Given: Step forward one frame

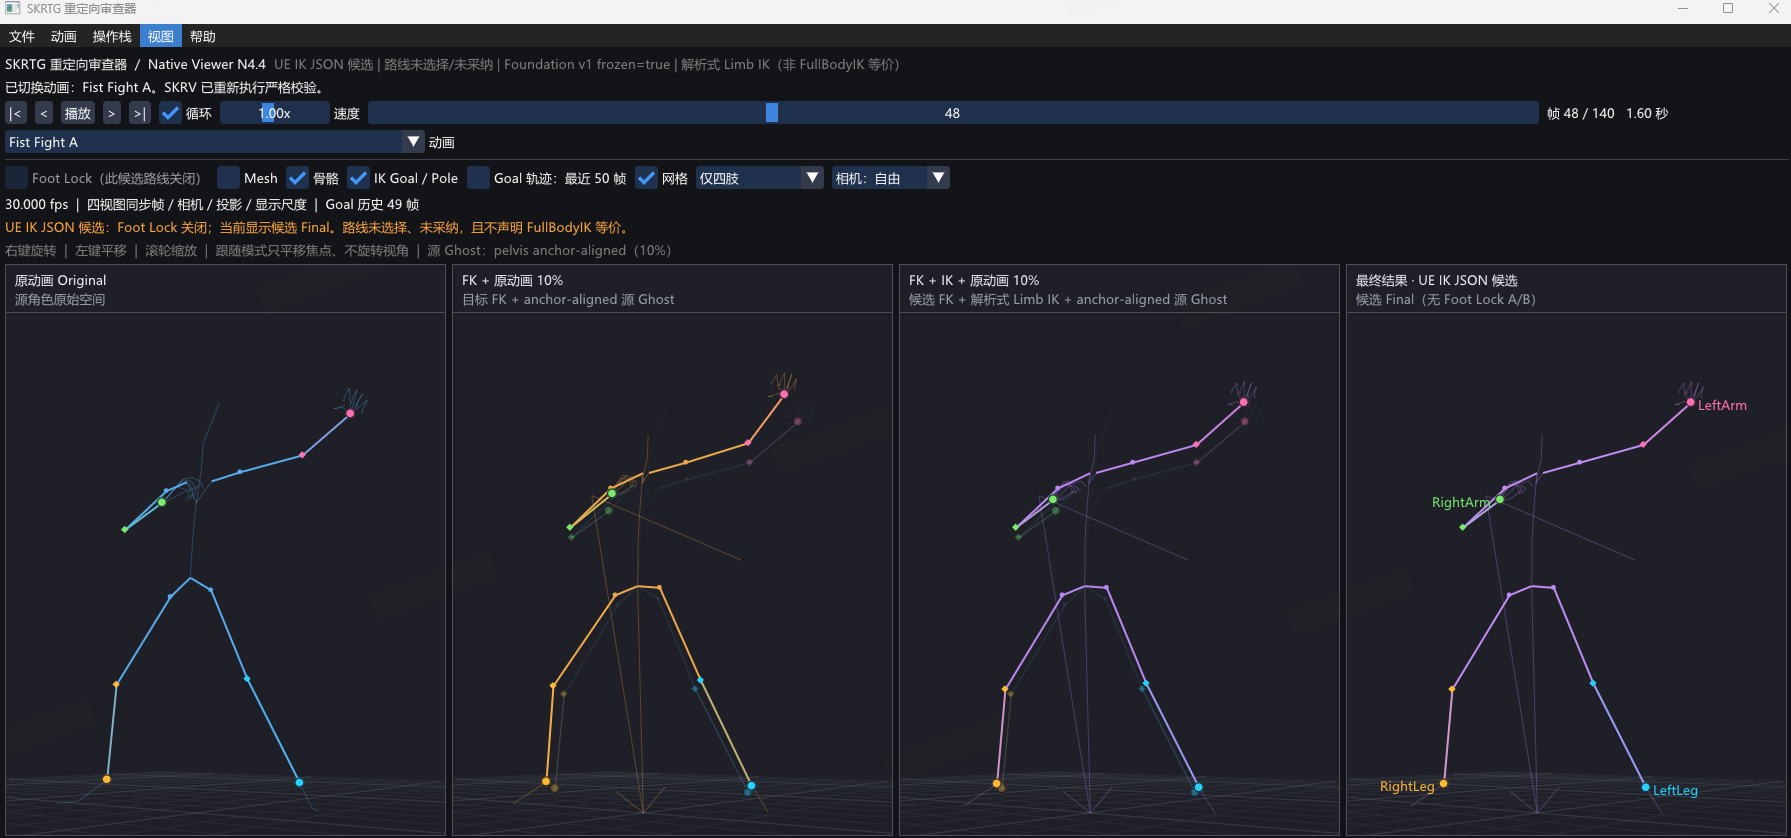Looking at the screenshot, I should [111, 113].
